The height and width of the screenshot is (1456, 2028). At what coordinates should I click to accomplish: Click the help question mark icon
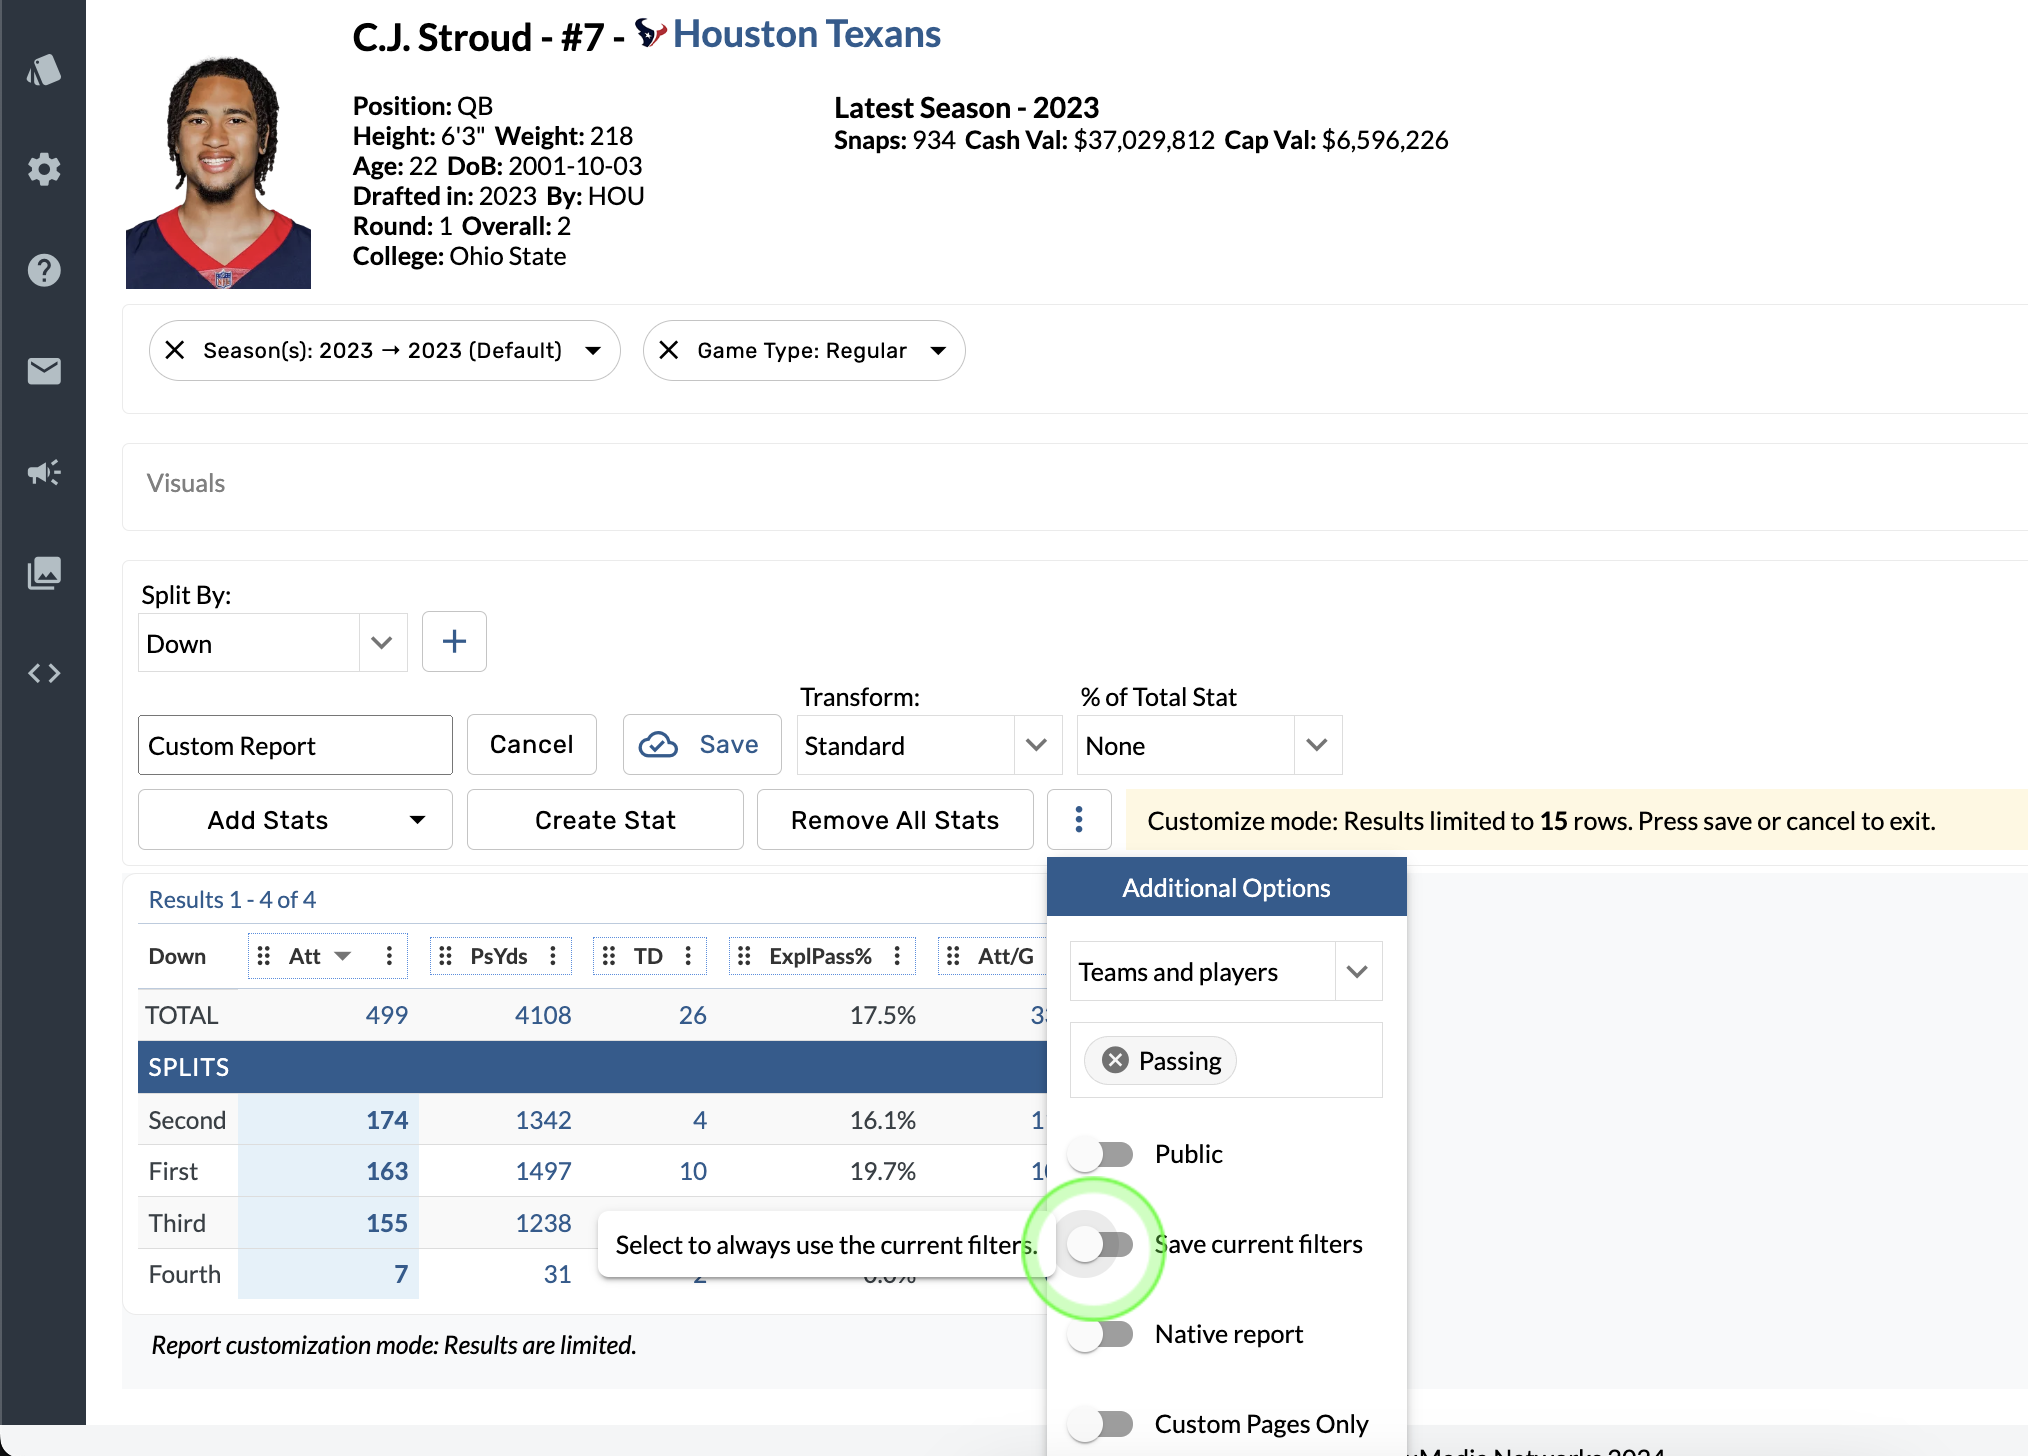[44, 270]
